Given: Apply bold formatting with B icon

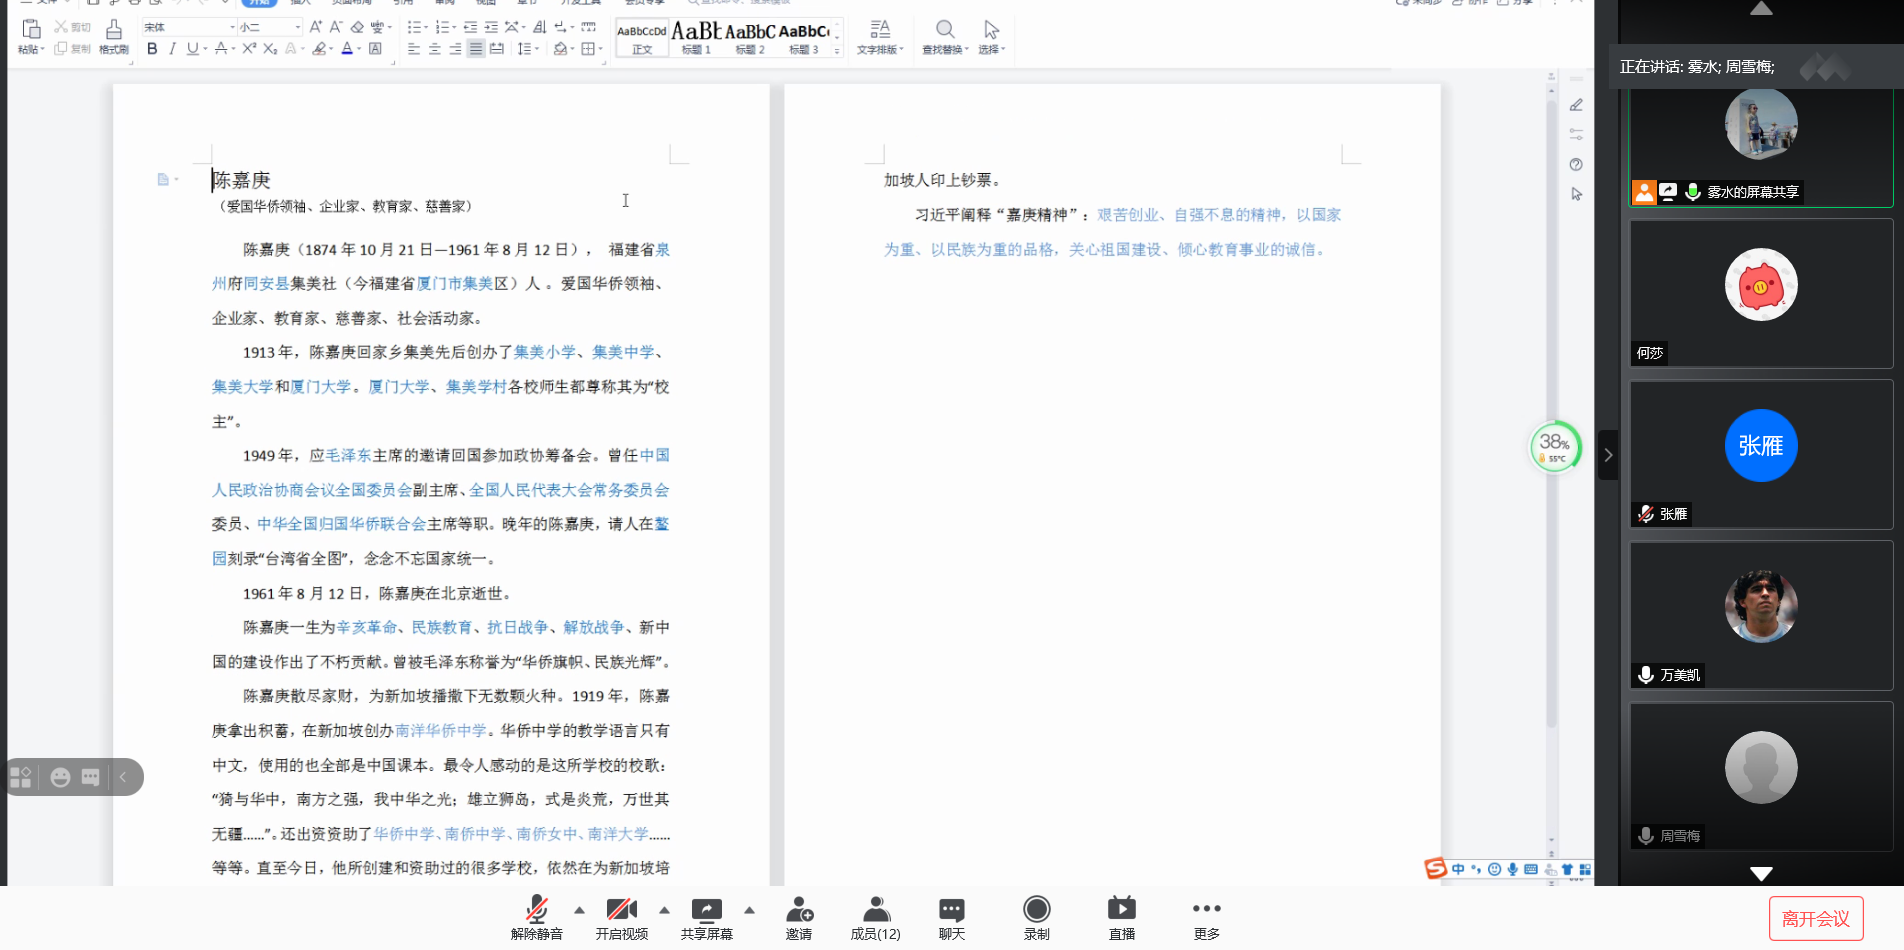Looking at the screenshot, I should [152, 49].
